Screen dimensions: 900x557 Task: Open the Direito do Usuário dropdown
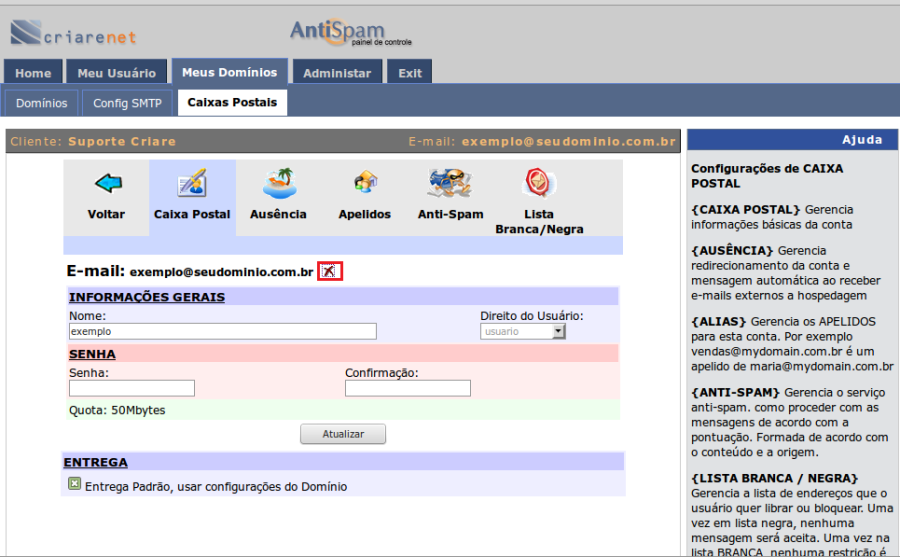pos(523,331)
